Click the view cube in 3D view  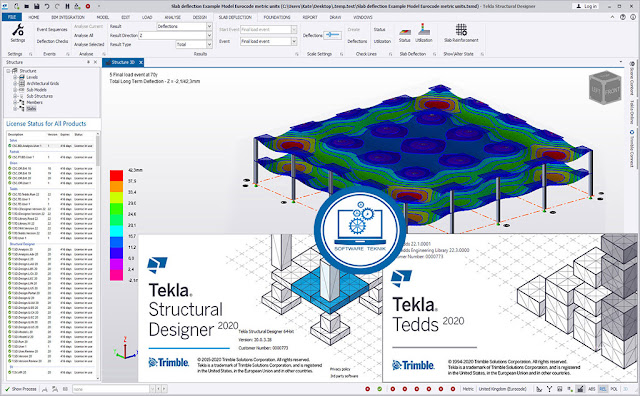point(605,87)
